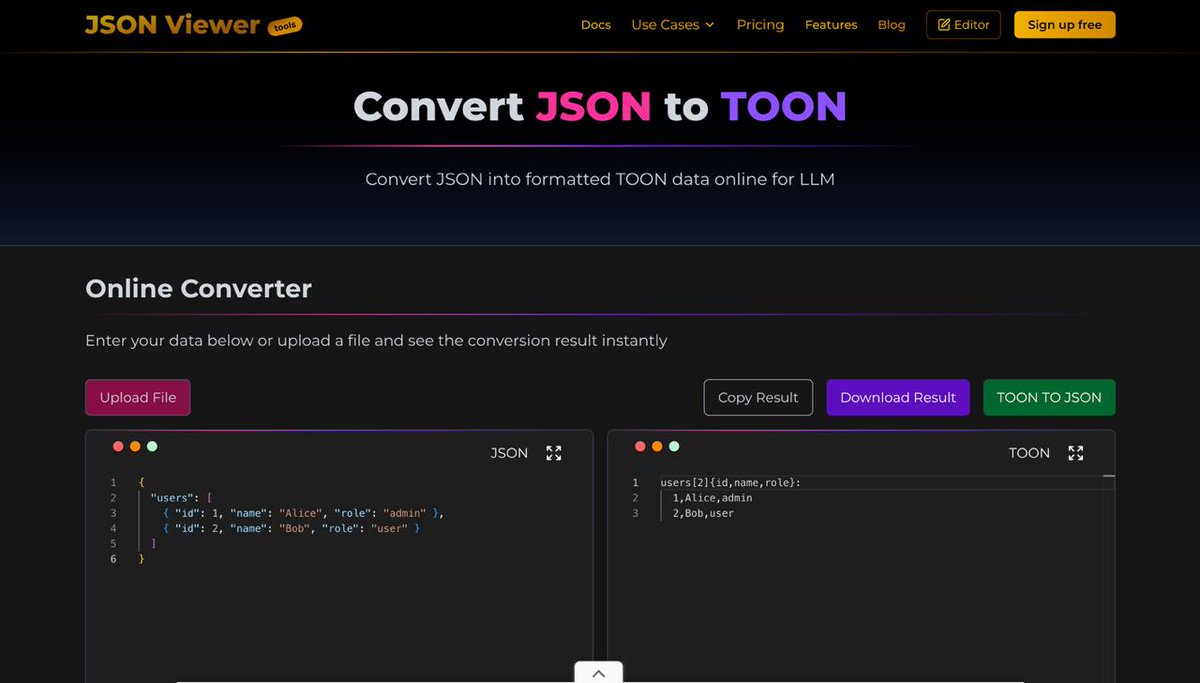
Task: Open the Docs page
Action: coord(596,24)
